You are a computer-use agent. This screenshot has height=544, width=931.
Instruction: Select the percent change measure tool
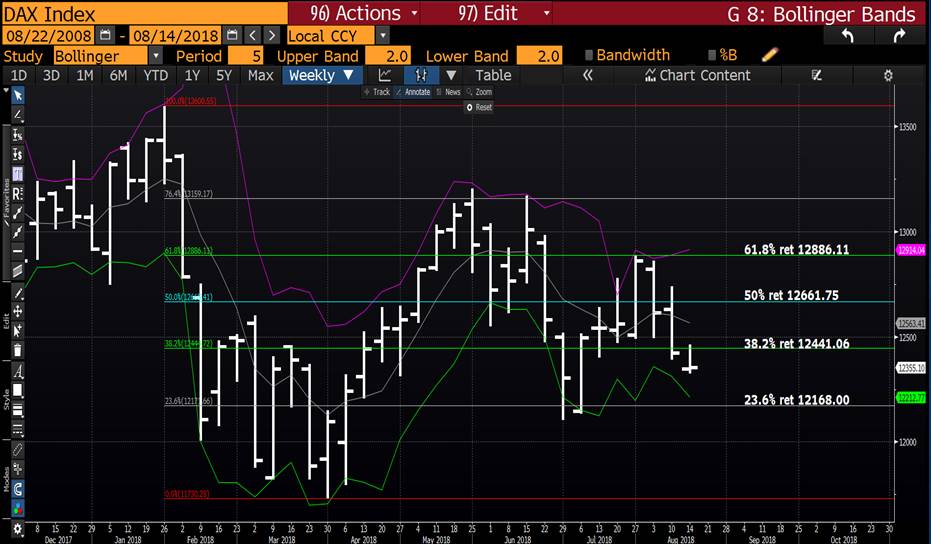coord(18,135)
